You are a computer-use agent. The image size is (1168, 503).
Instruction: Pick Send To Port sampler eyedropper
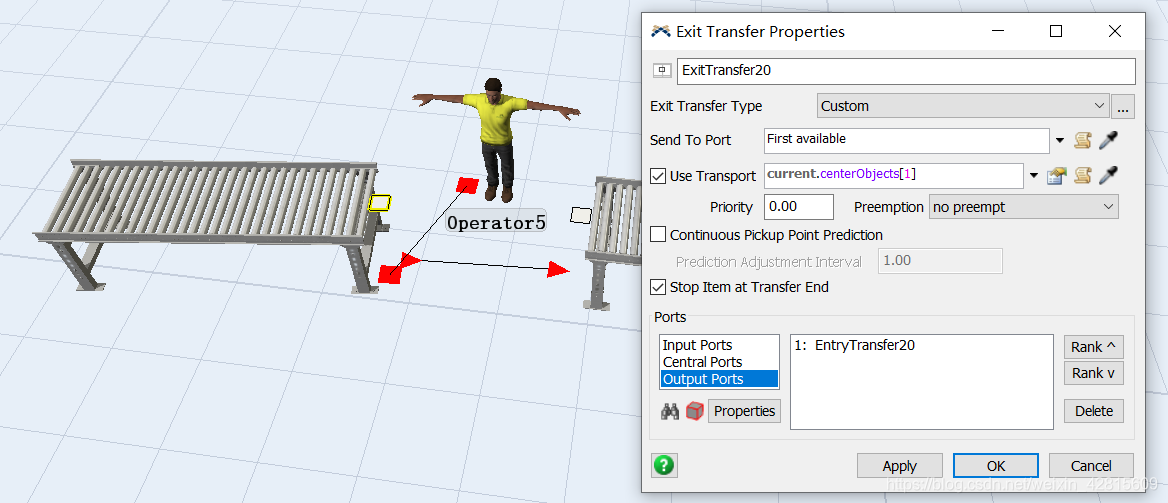(x=1108, y=140)
